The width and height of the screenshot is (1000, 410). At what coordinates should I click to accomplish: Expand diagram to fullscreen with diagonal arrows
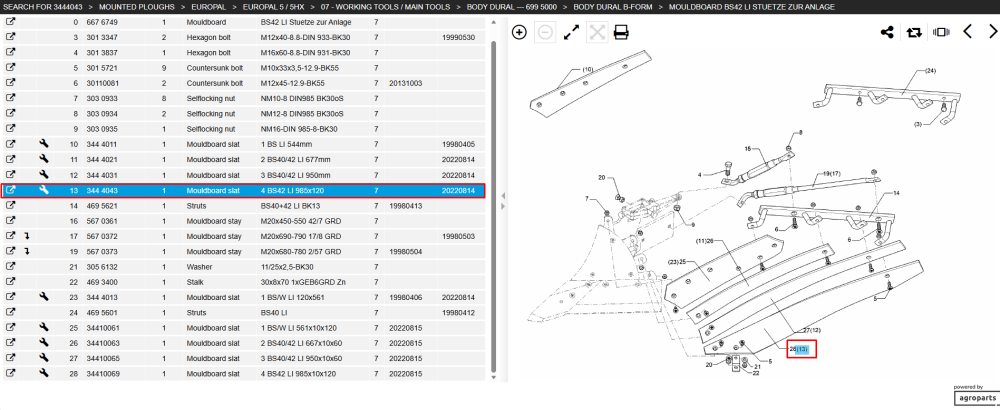(571, 32)
